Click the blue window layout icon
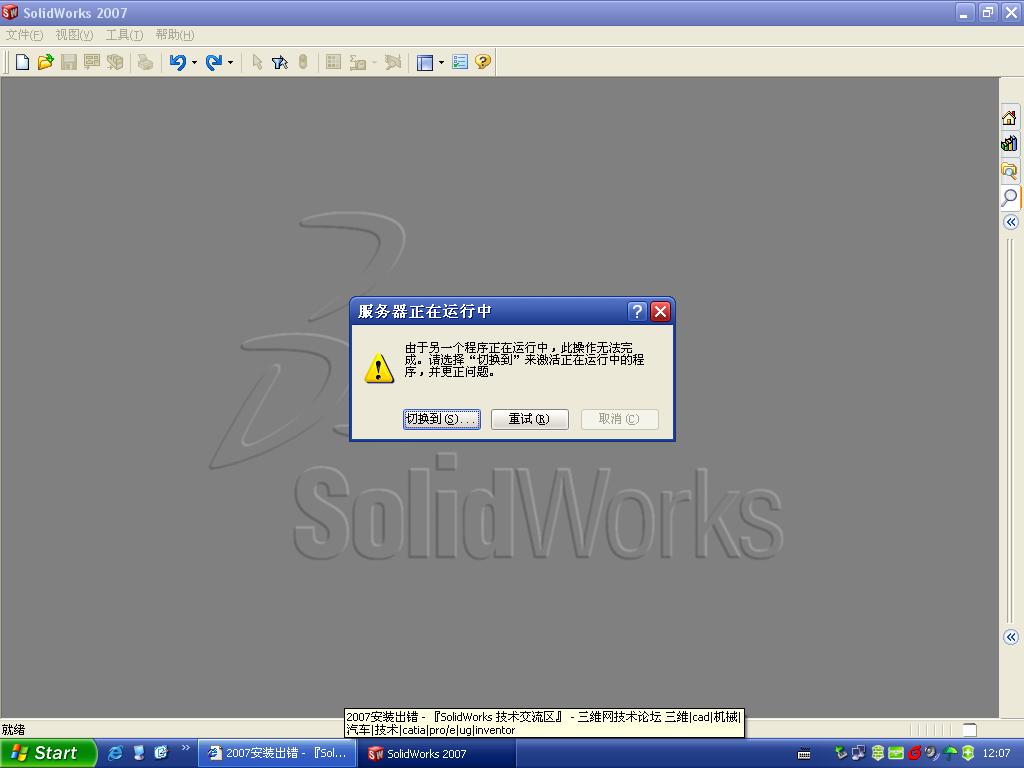This screenshot has height=768, width=1024. coord(425,63)
